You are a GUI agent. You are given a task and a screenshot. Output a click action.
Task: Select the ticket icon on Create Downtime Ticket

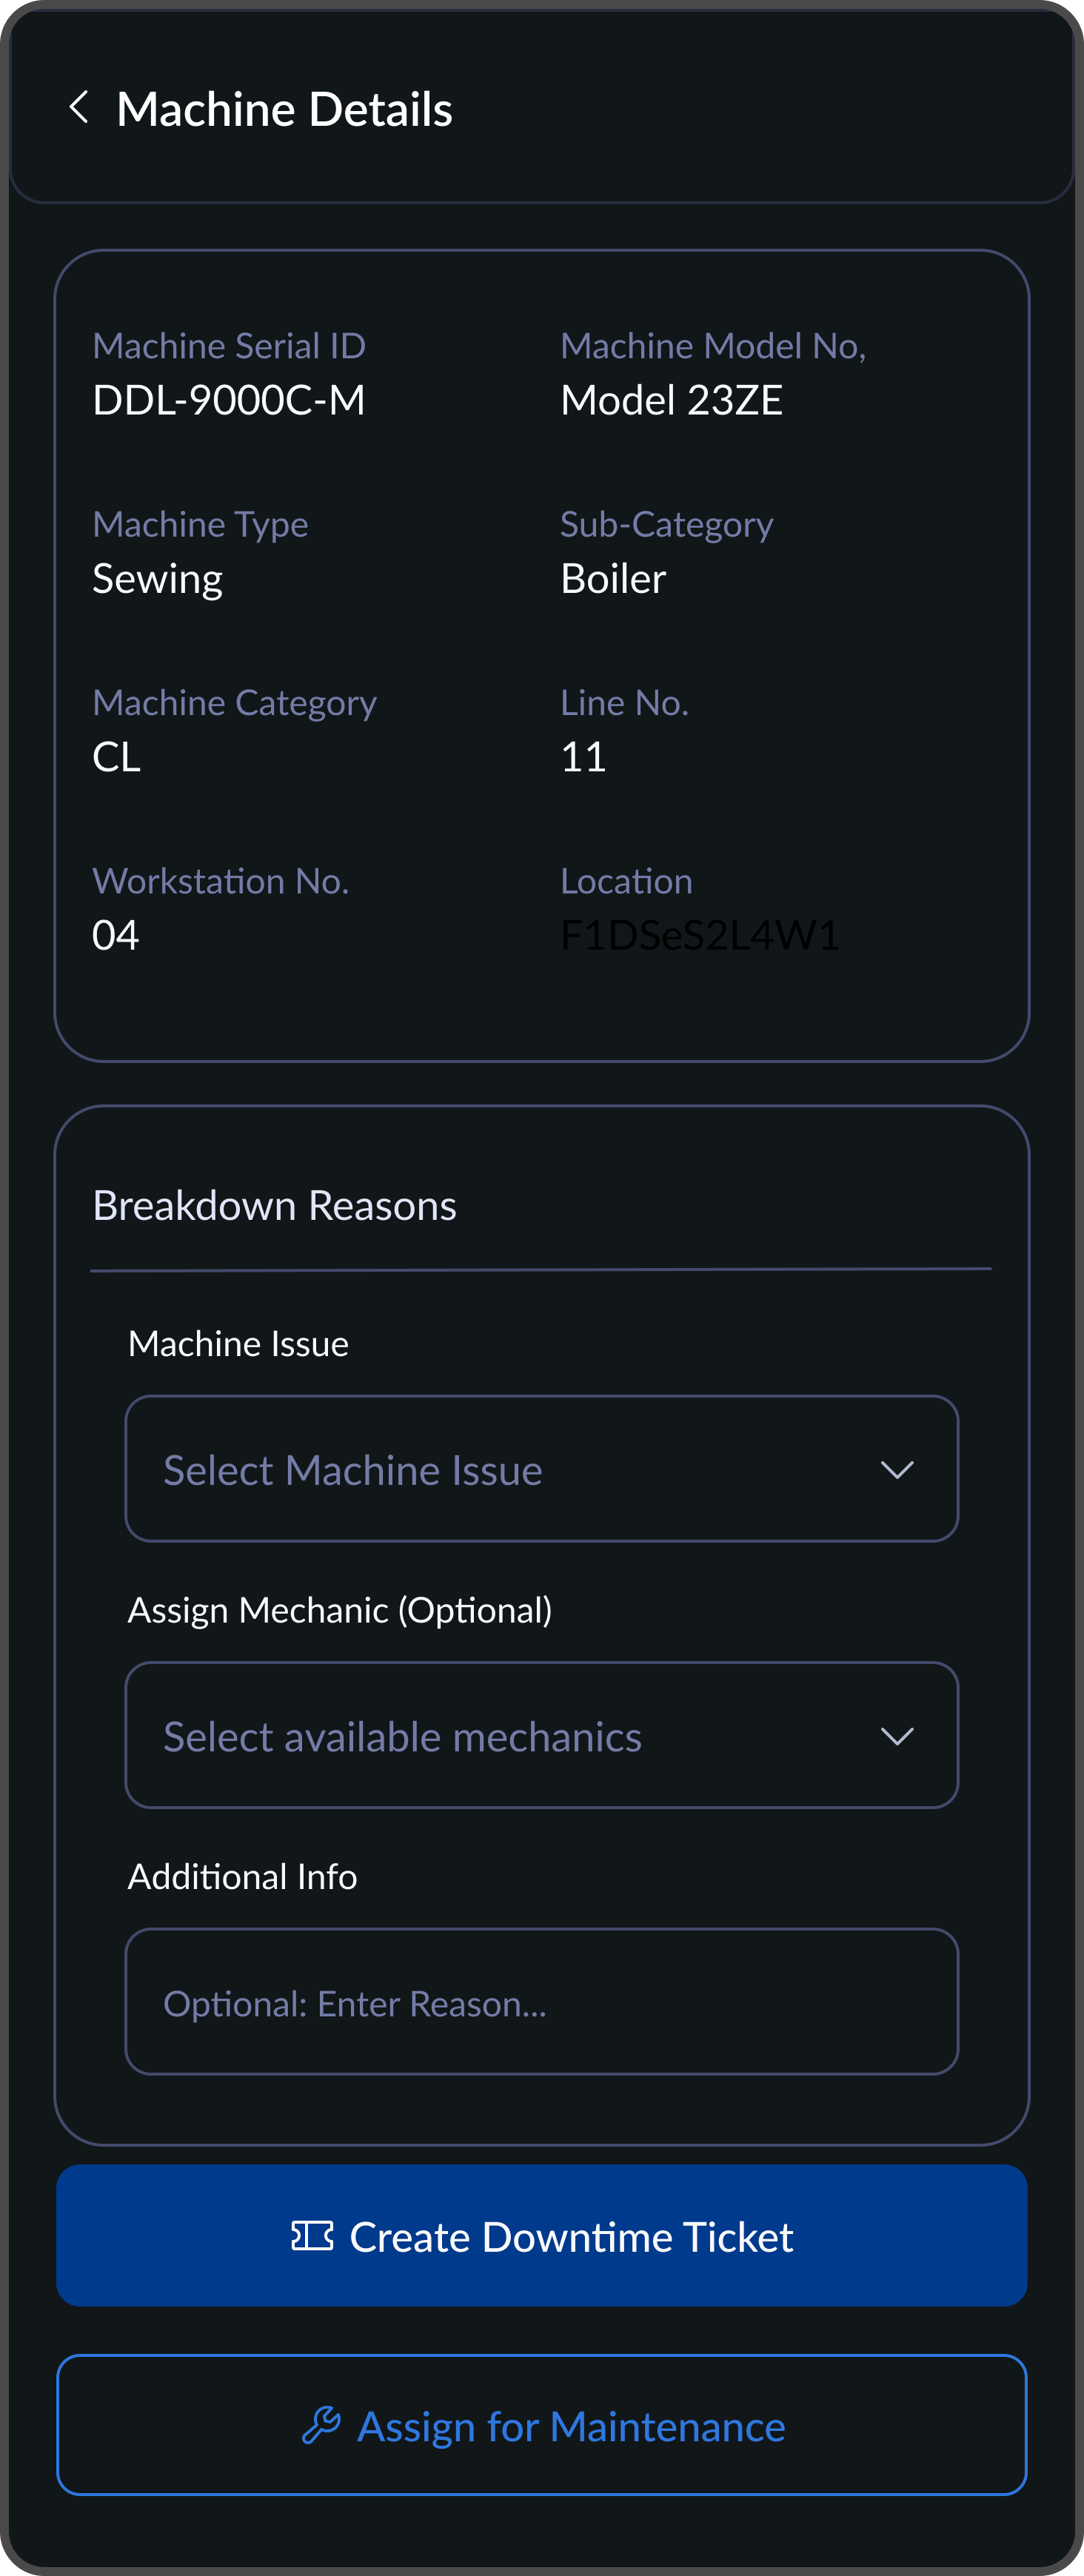point(315,2237)
